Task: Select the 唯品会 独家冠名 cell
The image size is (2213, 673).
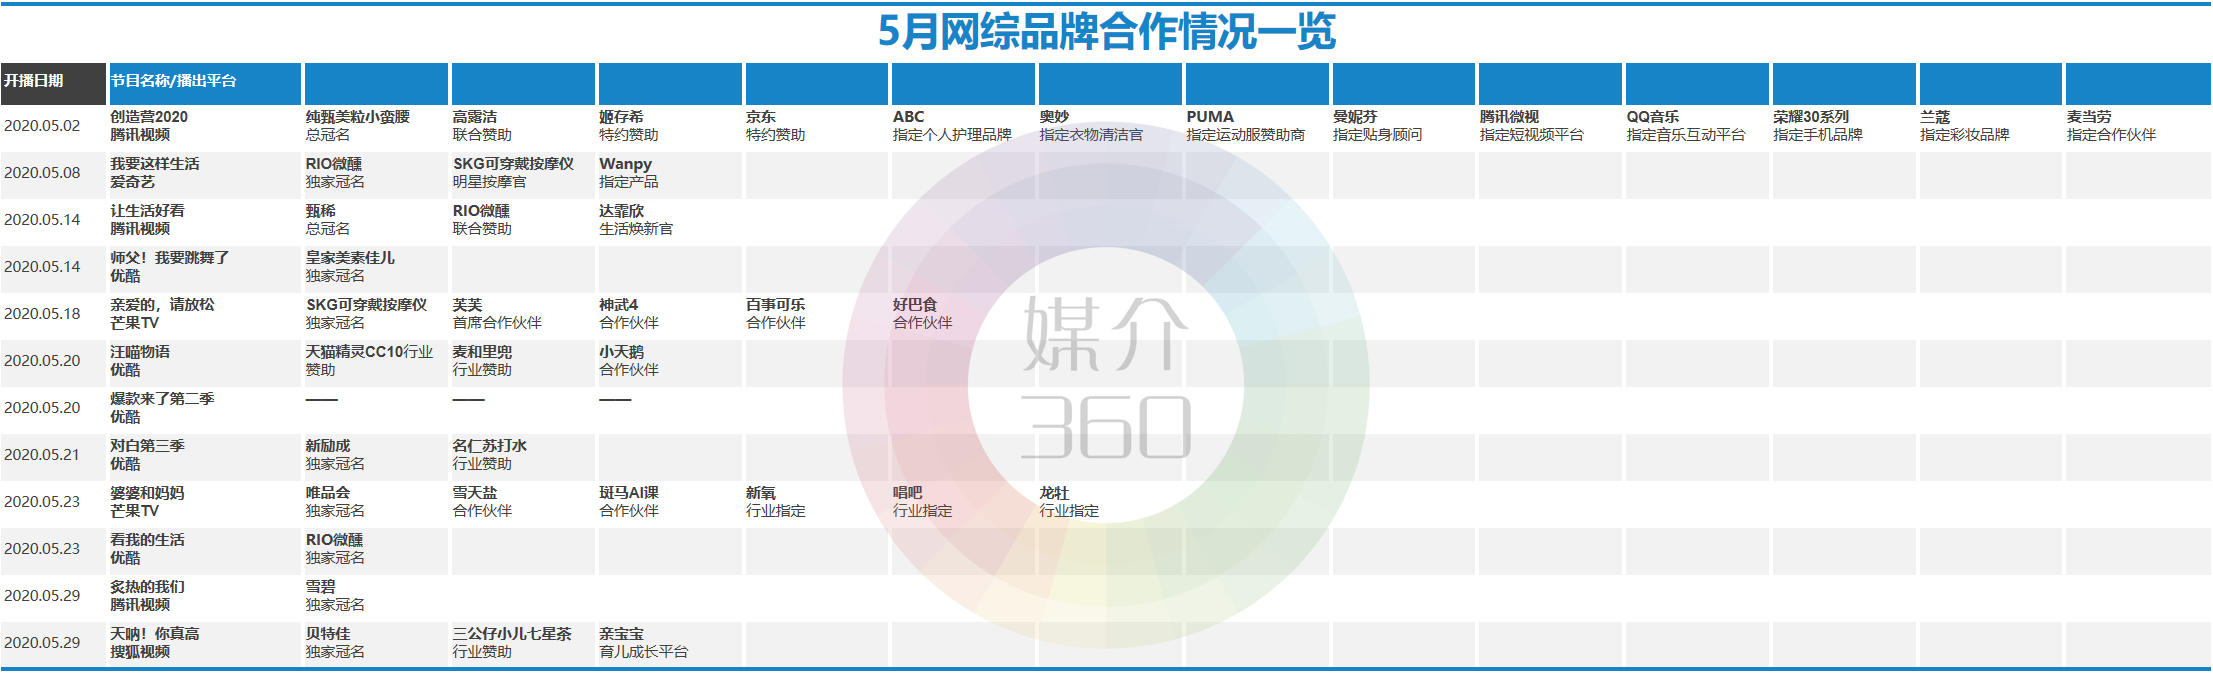Action: point(376,502)
